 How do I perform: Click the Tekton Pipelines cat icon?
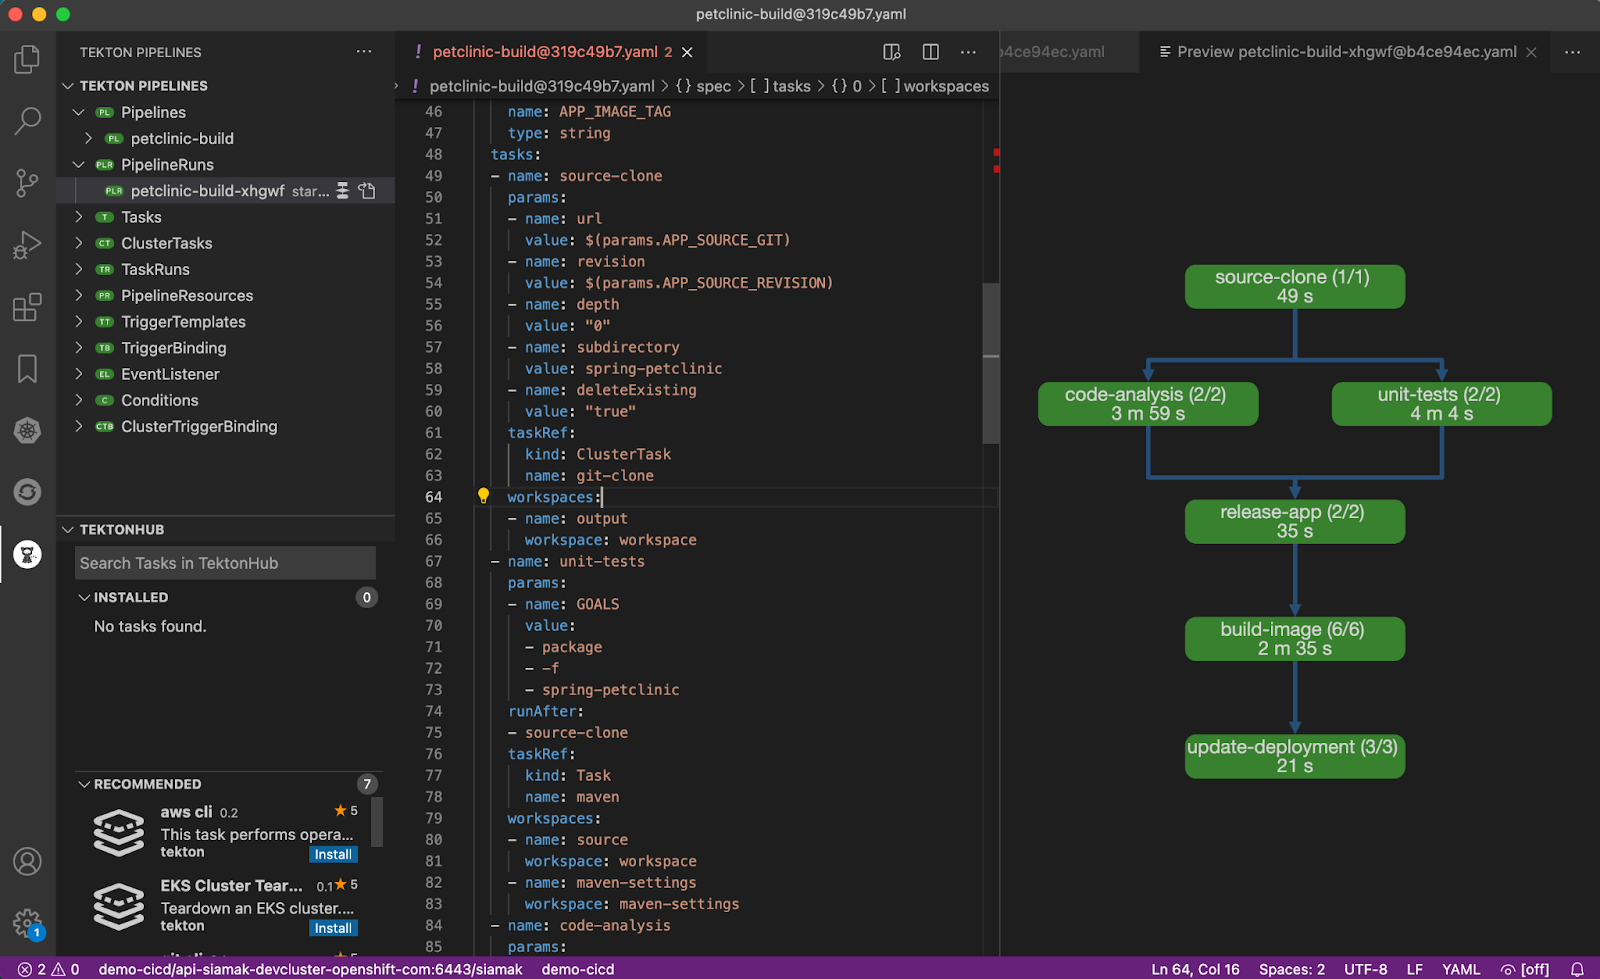(27, 554)
